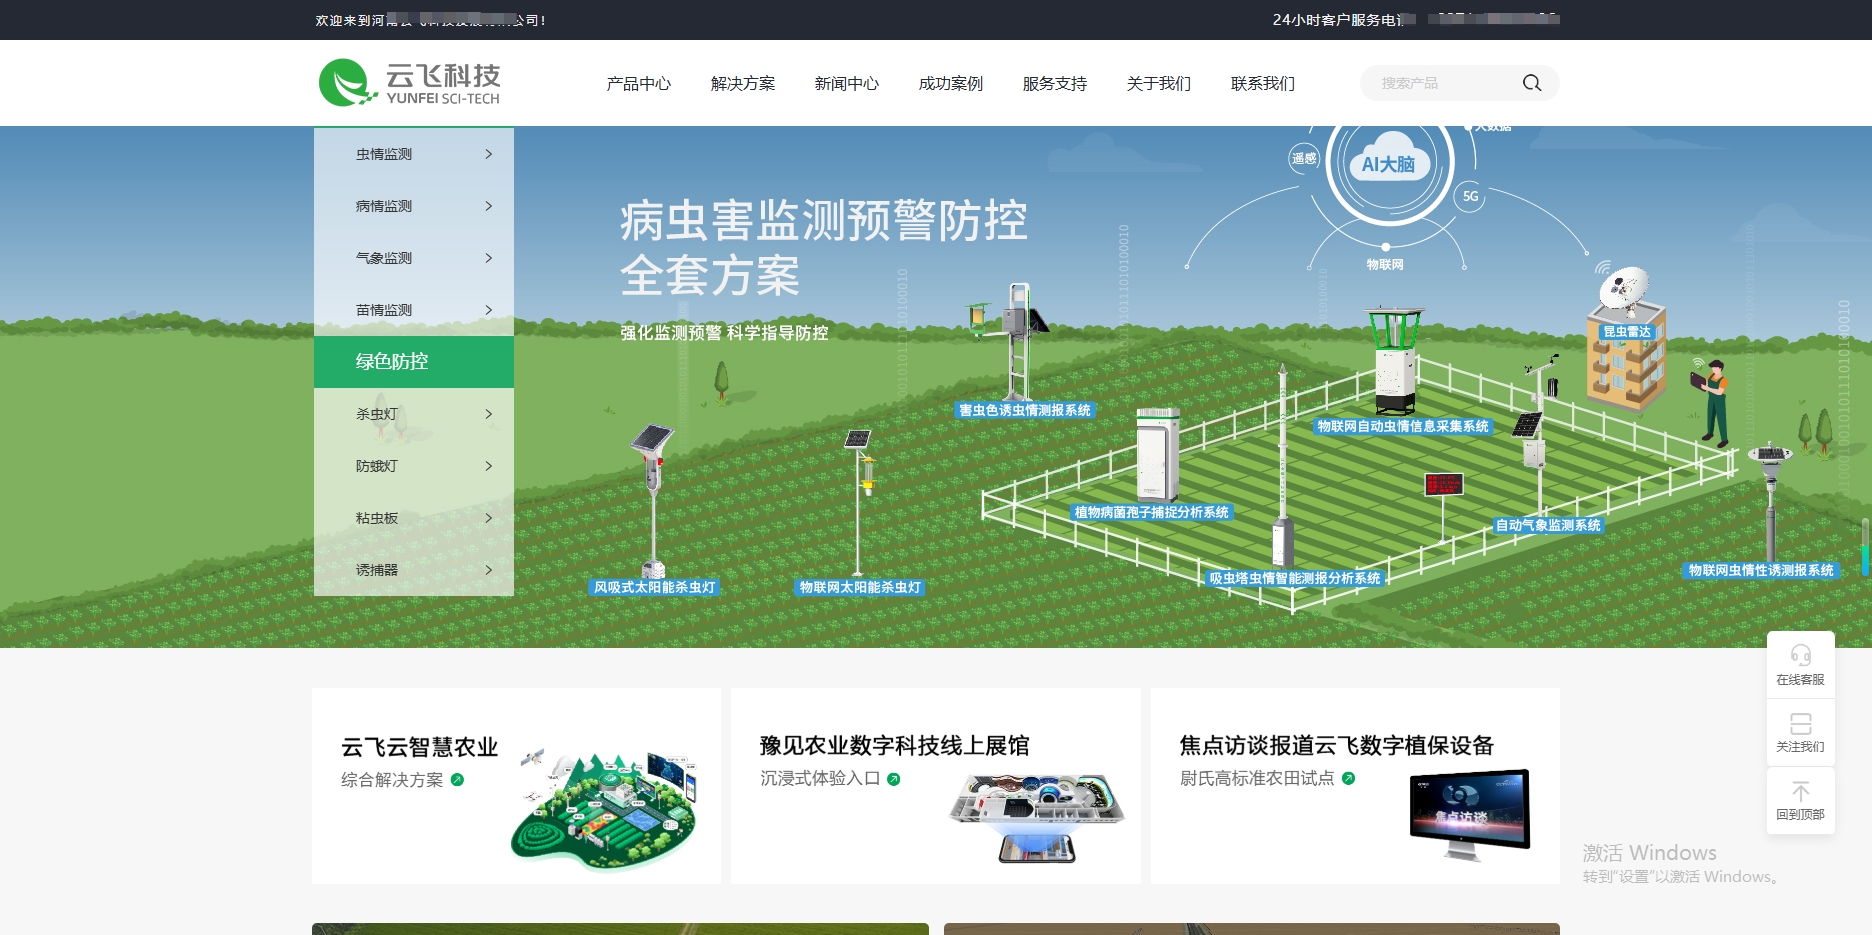1872x935 pixels.
Task: Expand the 气象监测 category
Action: click(413, 258)
